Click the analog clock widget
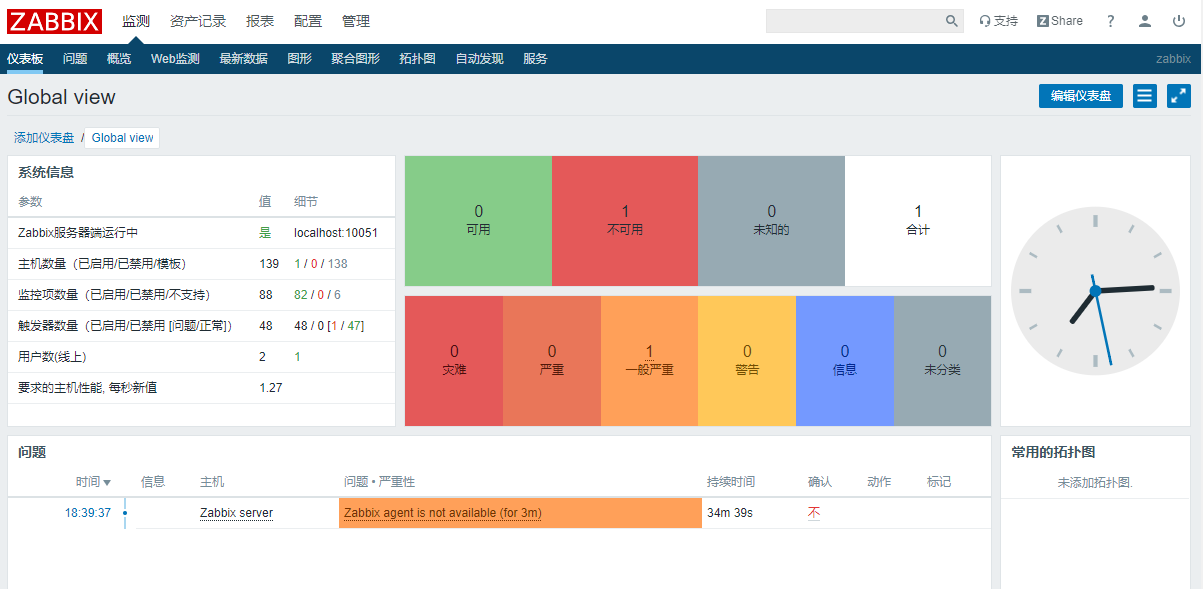Screen dimensions: 1203x589 coord(1095,290)
